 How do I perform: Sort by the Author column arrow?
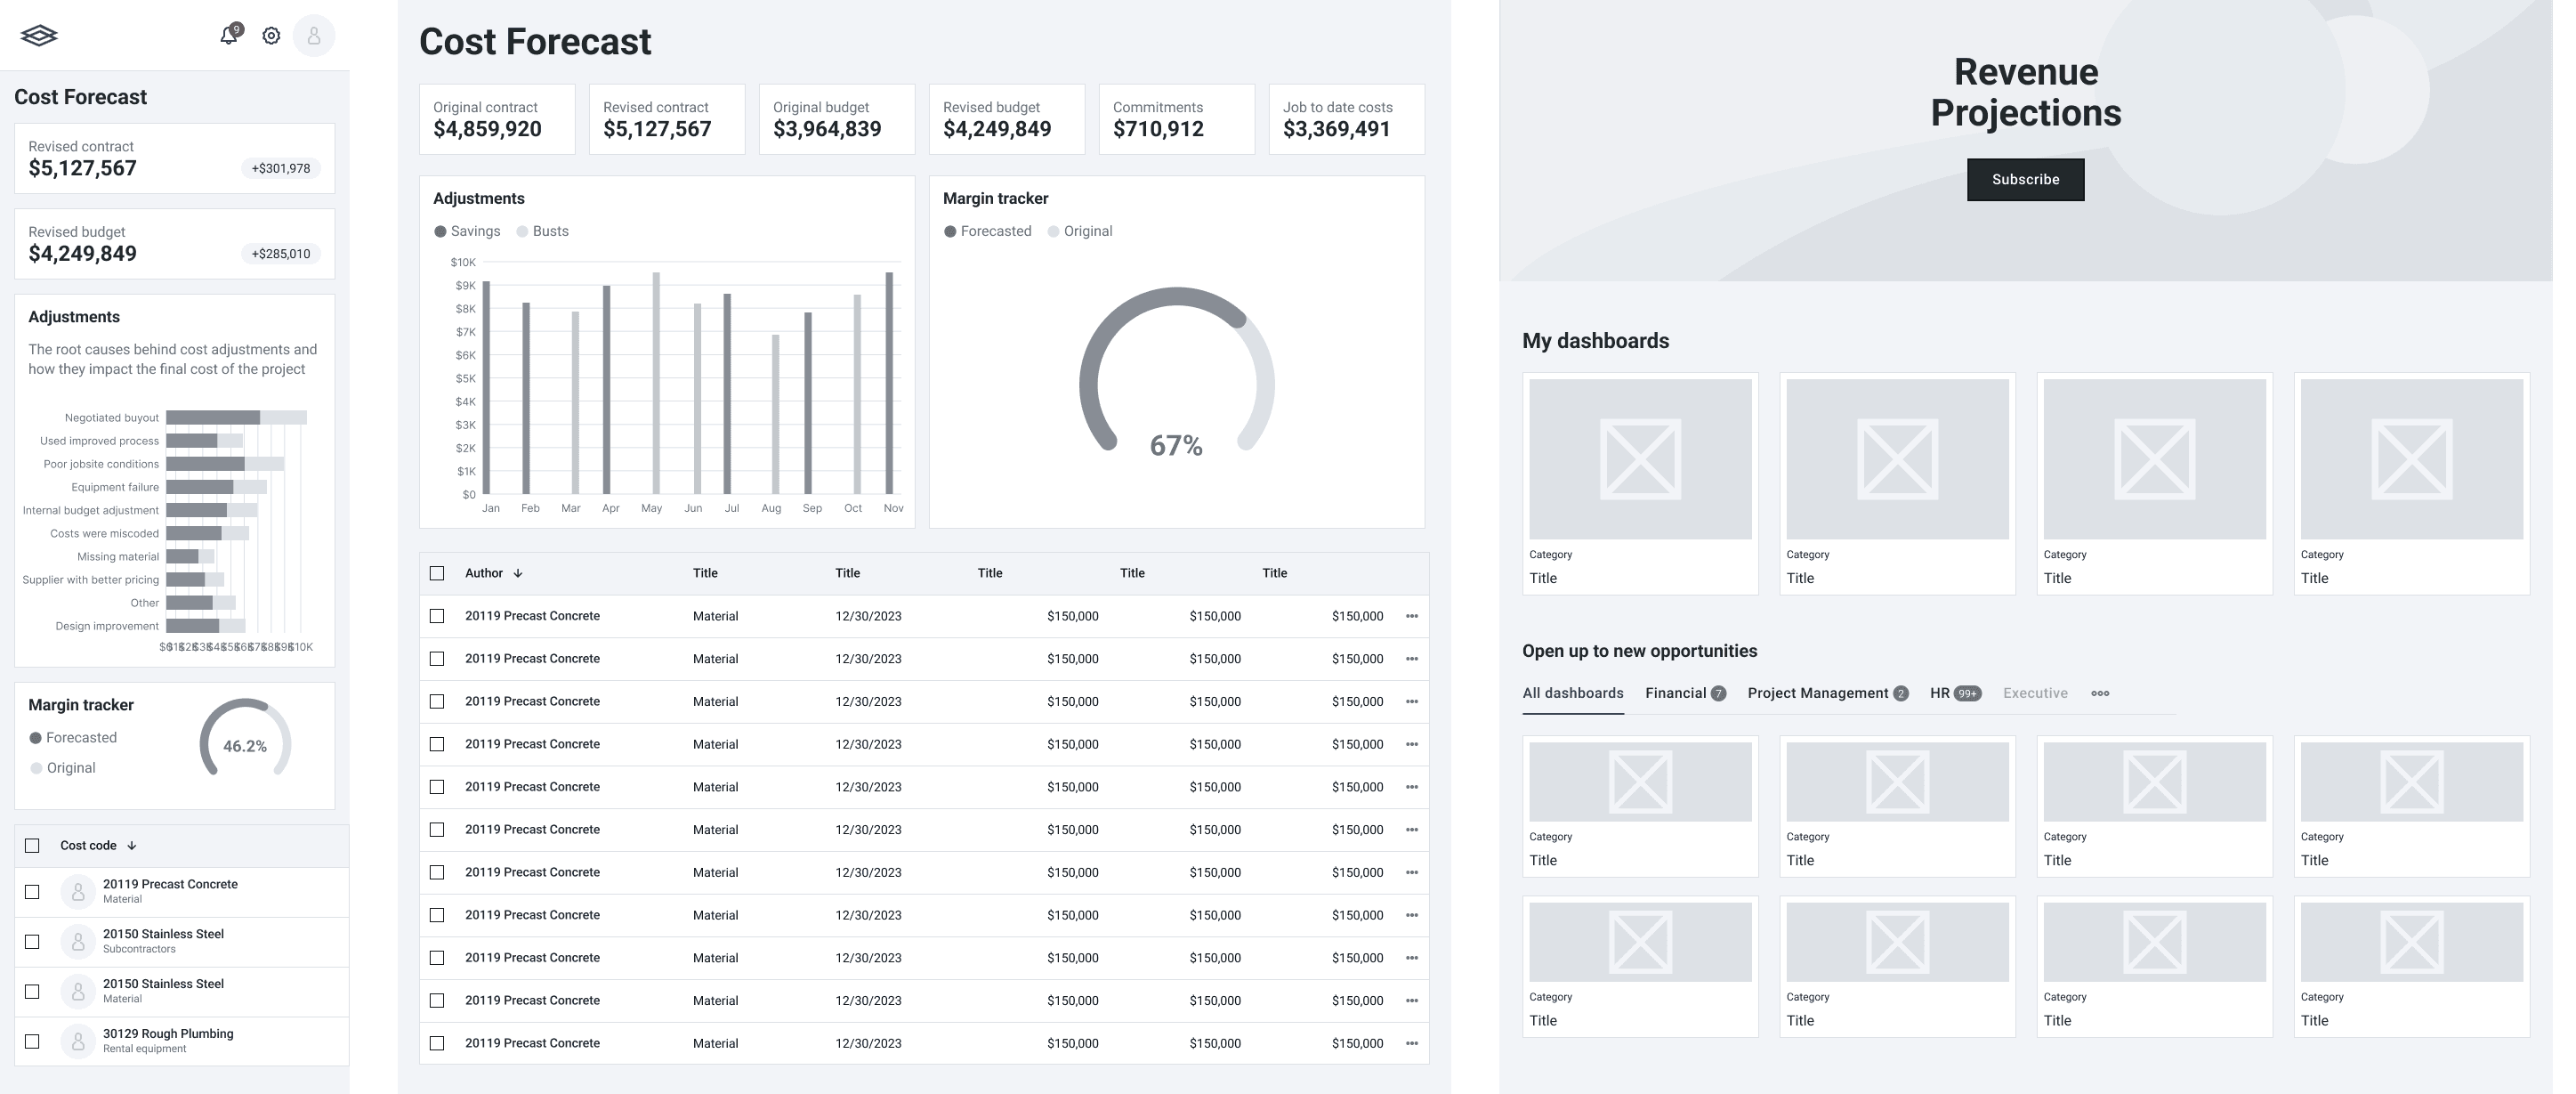(518, 573)
